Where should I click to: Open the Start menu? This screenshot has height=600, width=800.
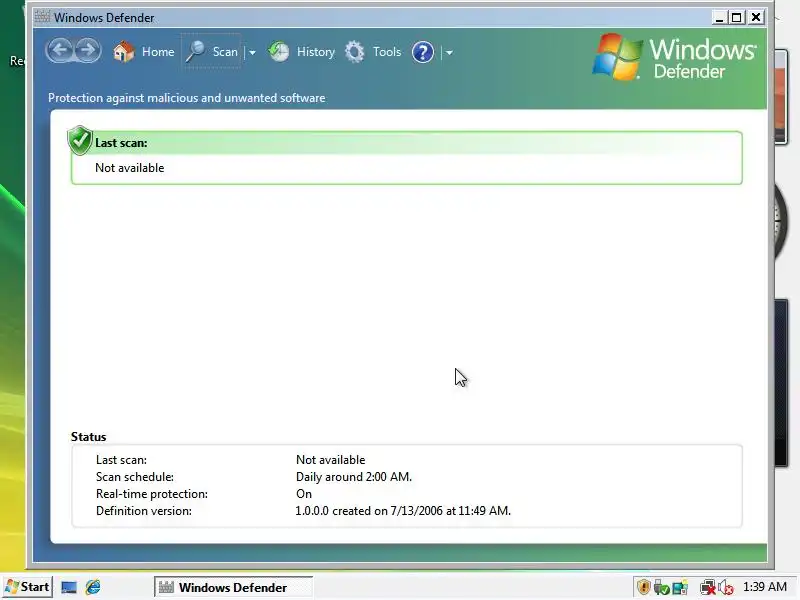pyautogui.click(x=27, y=587)
